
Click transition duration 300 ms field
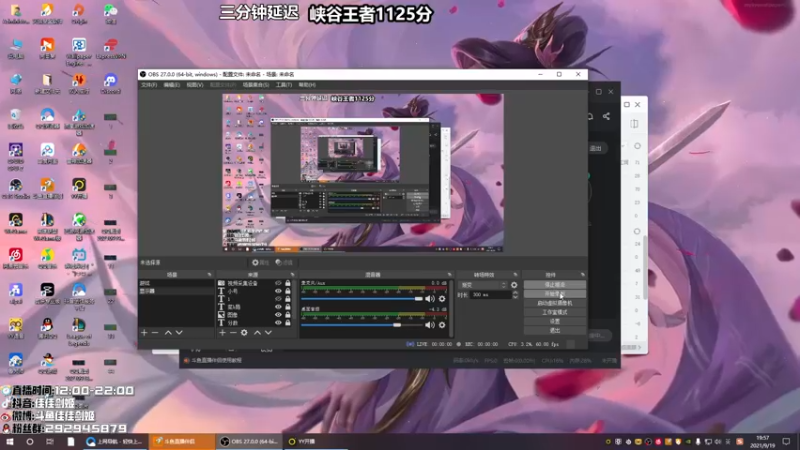490,295
